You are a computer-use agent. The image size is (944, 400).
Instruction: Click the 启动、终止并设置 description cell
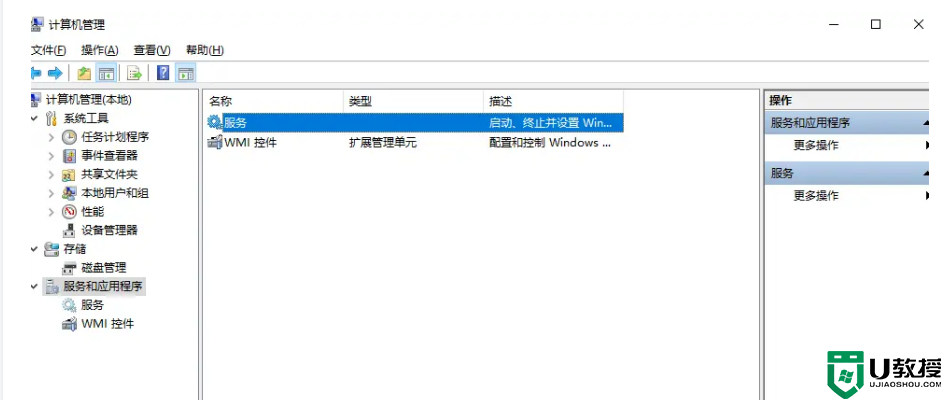pos(550,123)
